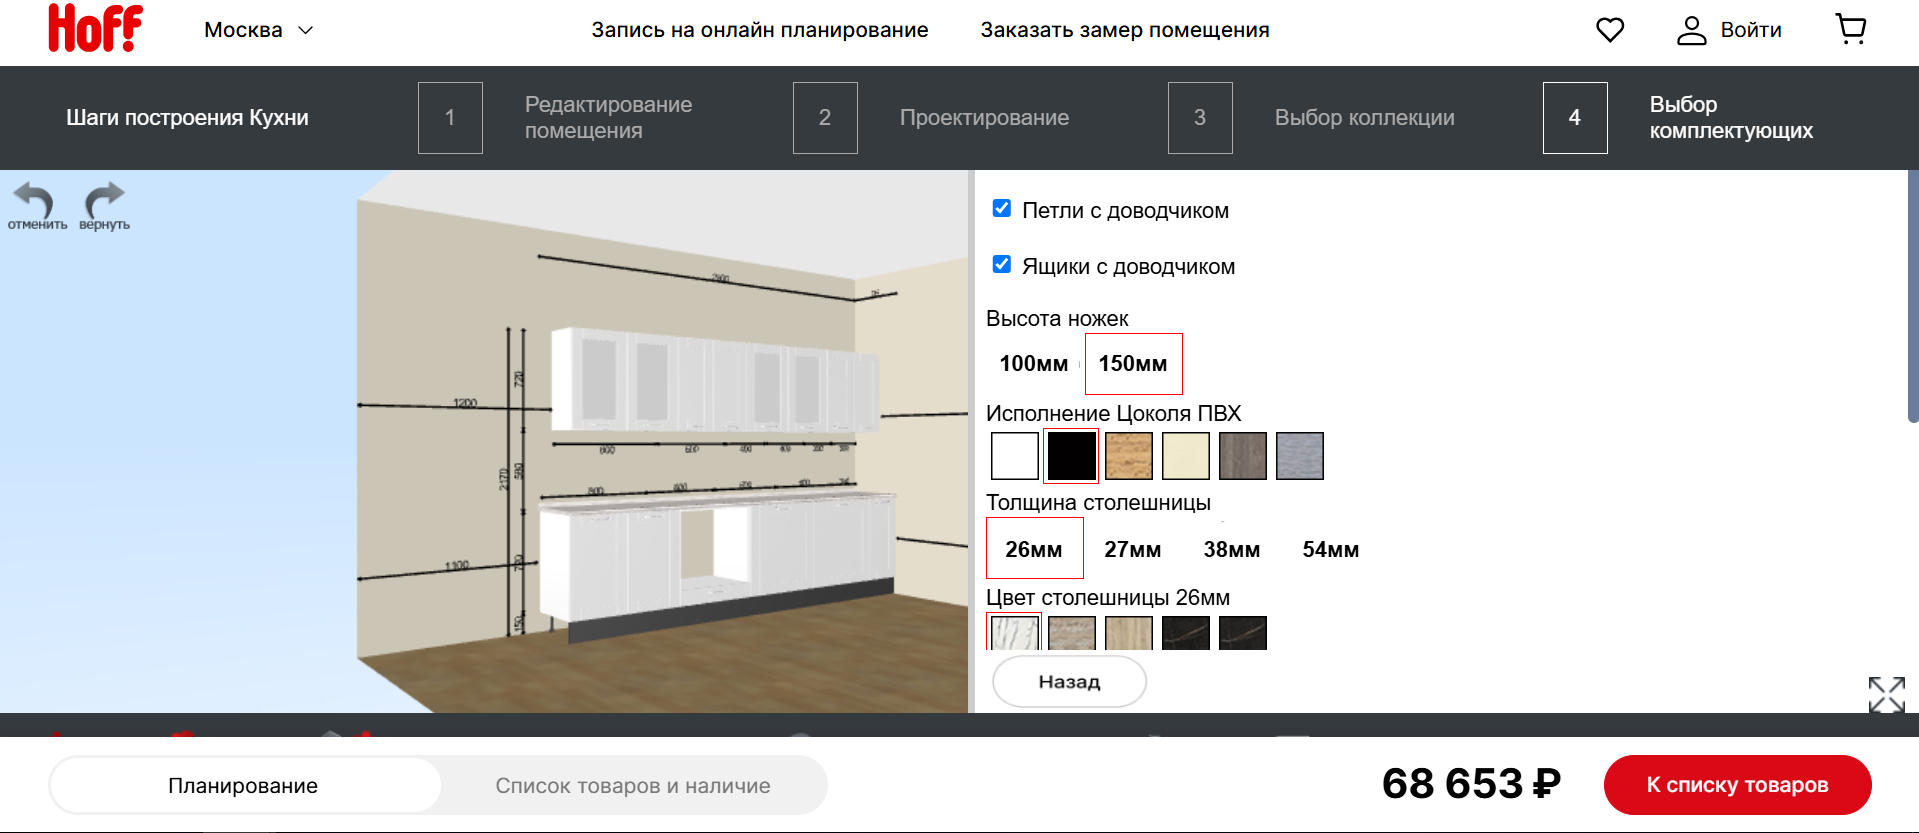
Task: Expand the planner to fullscreen
Action: coord(1886,694)
